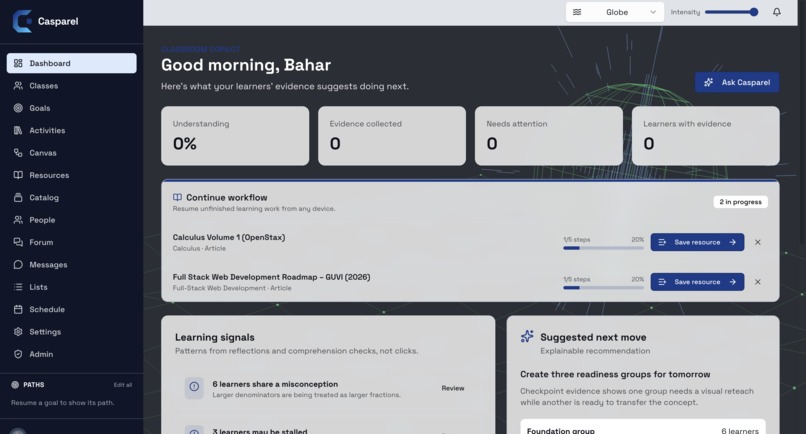Open the Dashboard grid icon

[x=18, y=63]
